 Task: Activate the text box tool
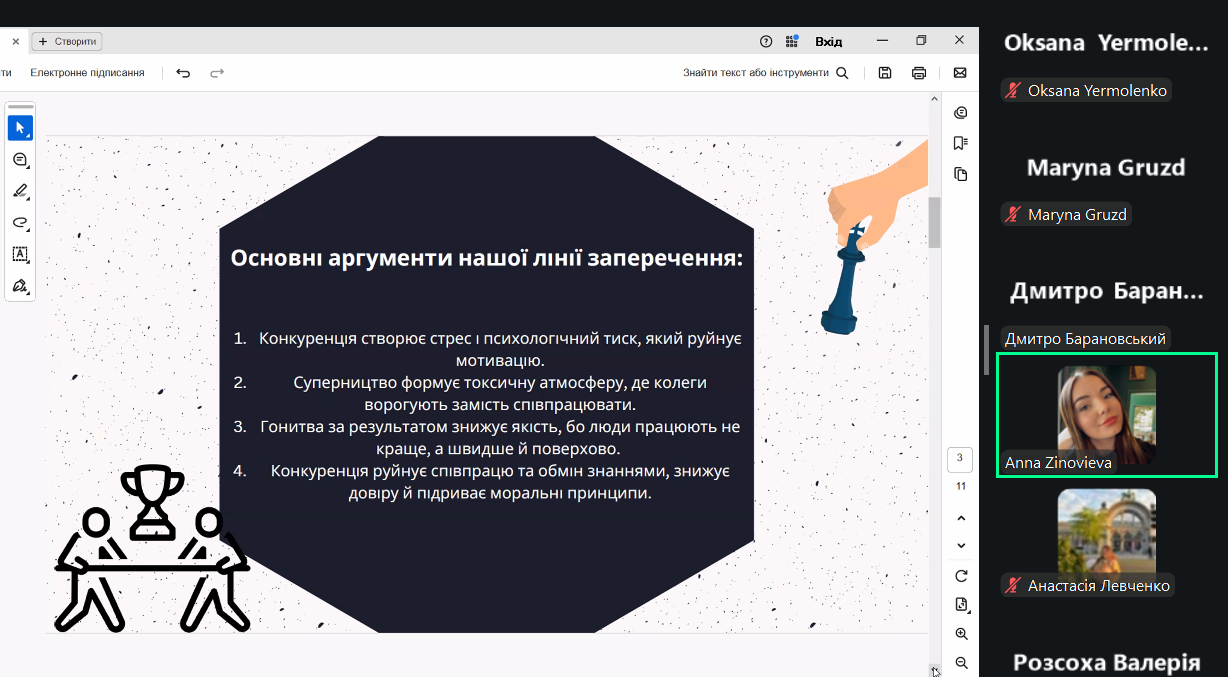coord(20,254)
